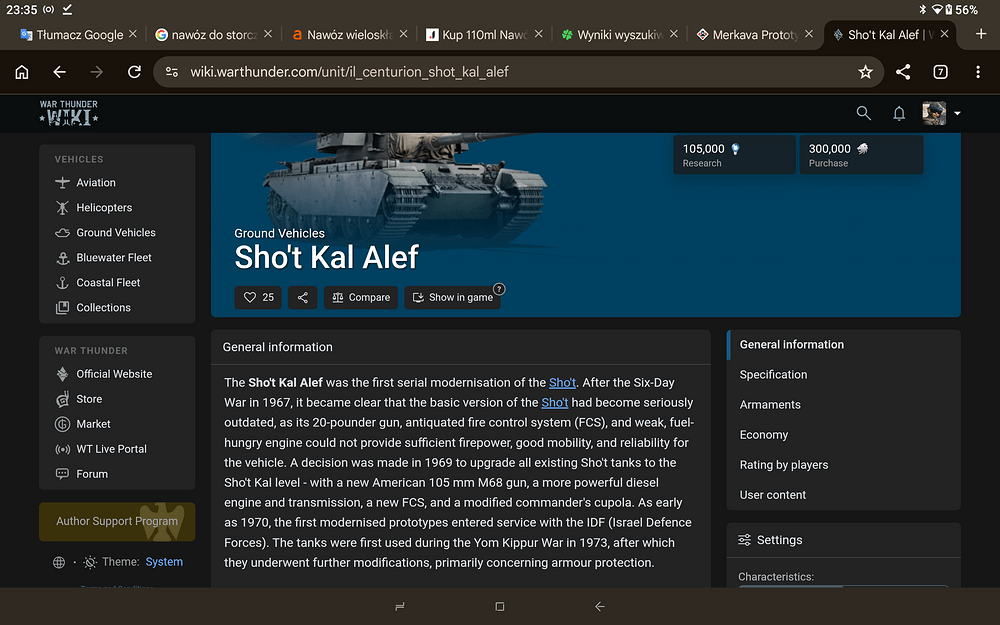
Task: Tap Android back button
Action: (599, 607)
